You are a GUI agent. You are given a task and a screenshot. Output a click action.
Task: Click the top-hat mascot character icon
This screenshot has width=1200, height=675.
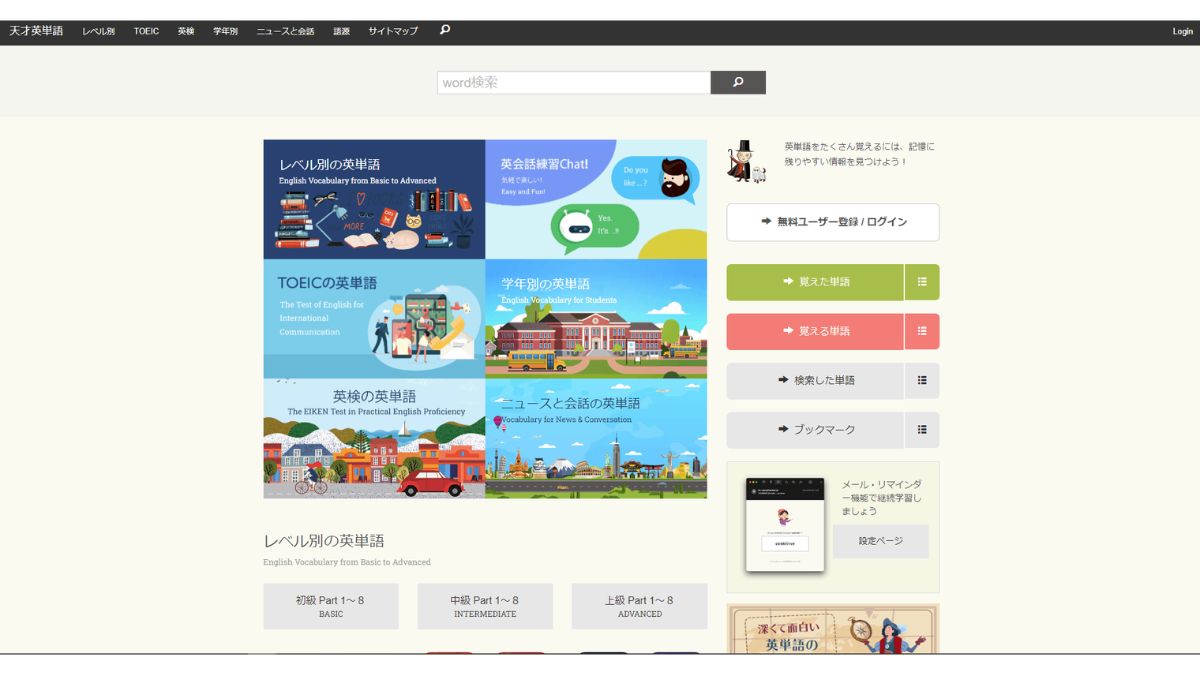746,161
